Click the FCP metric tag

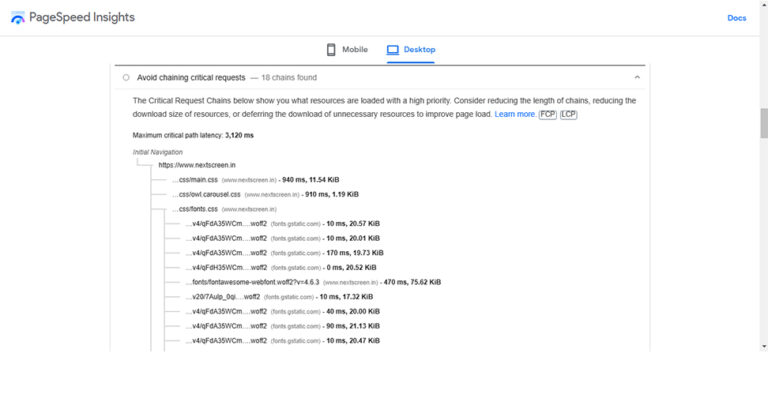click(x=548, y=114)
